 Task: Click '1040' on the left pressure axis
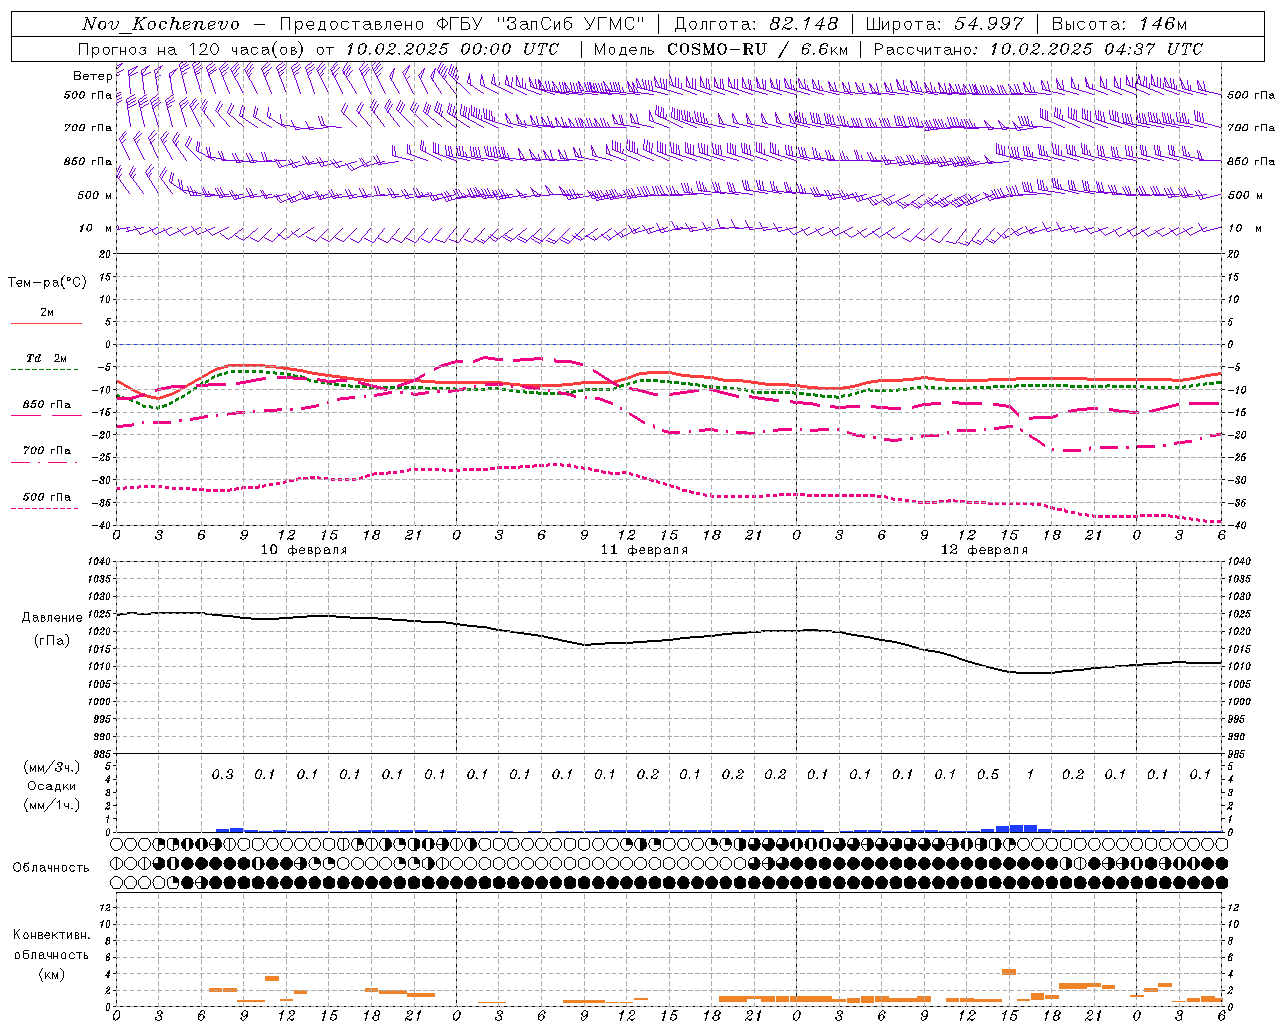(100, 561)
